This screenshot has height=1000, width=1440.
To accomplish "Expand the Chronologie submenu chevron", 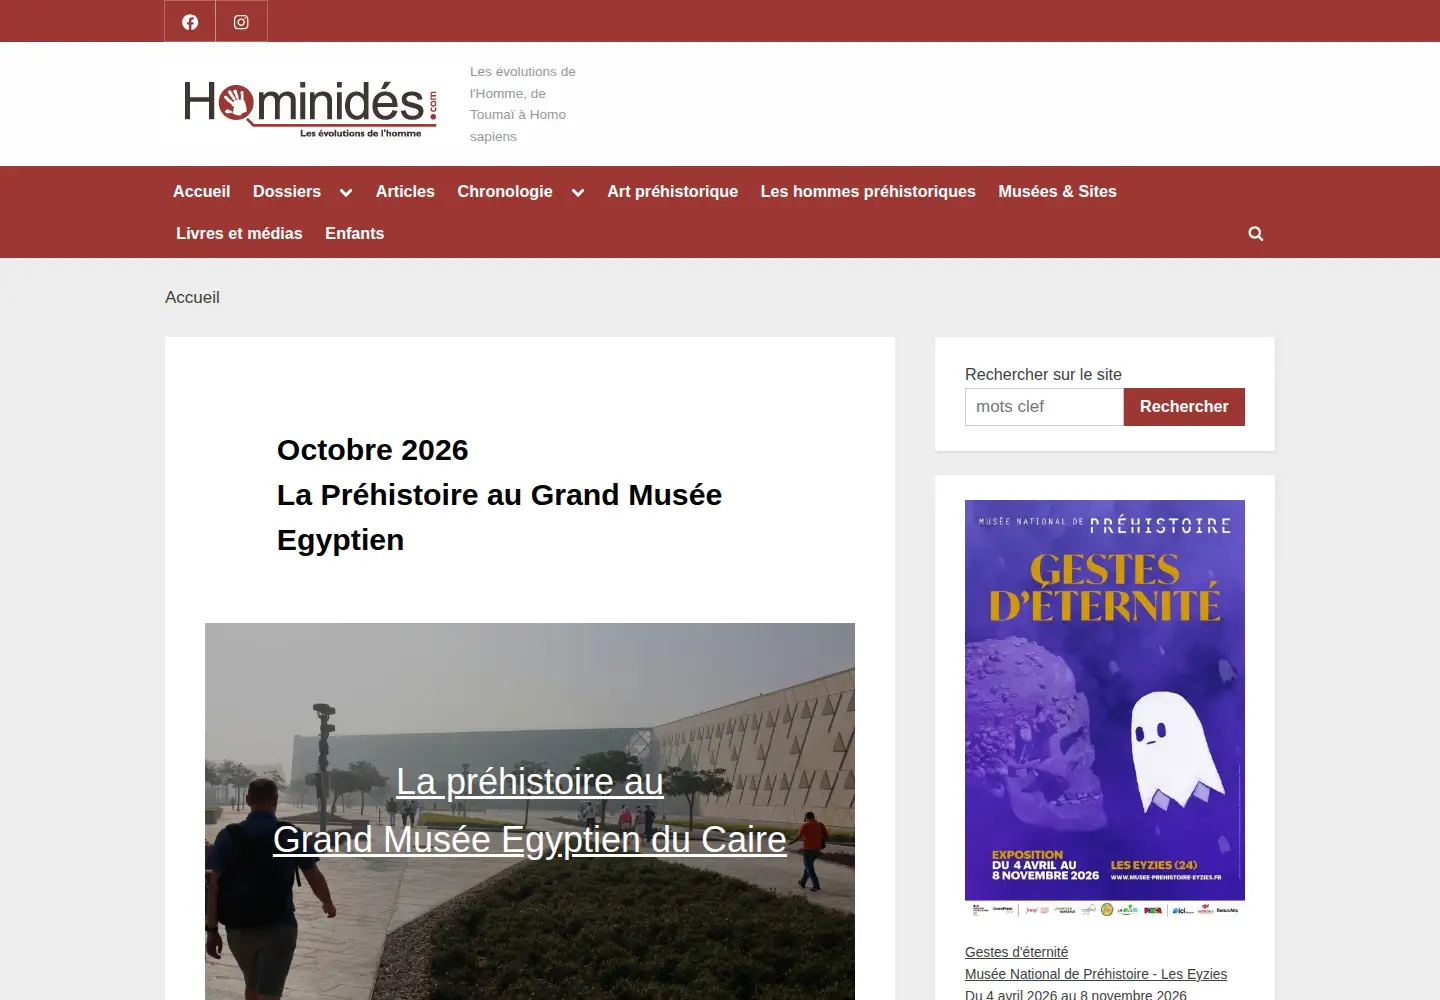I will (x=578, y=192).
